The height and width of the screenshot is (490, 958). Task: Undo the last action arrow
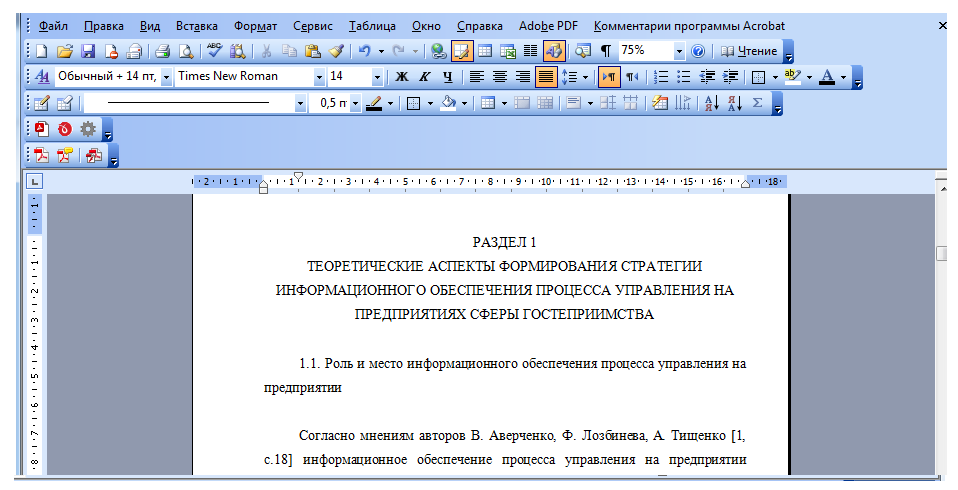click(365, 51)
